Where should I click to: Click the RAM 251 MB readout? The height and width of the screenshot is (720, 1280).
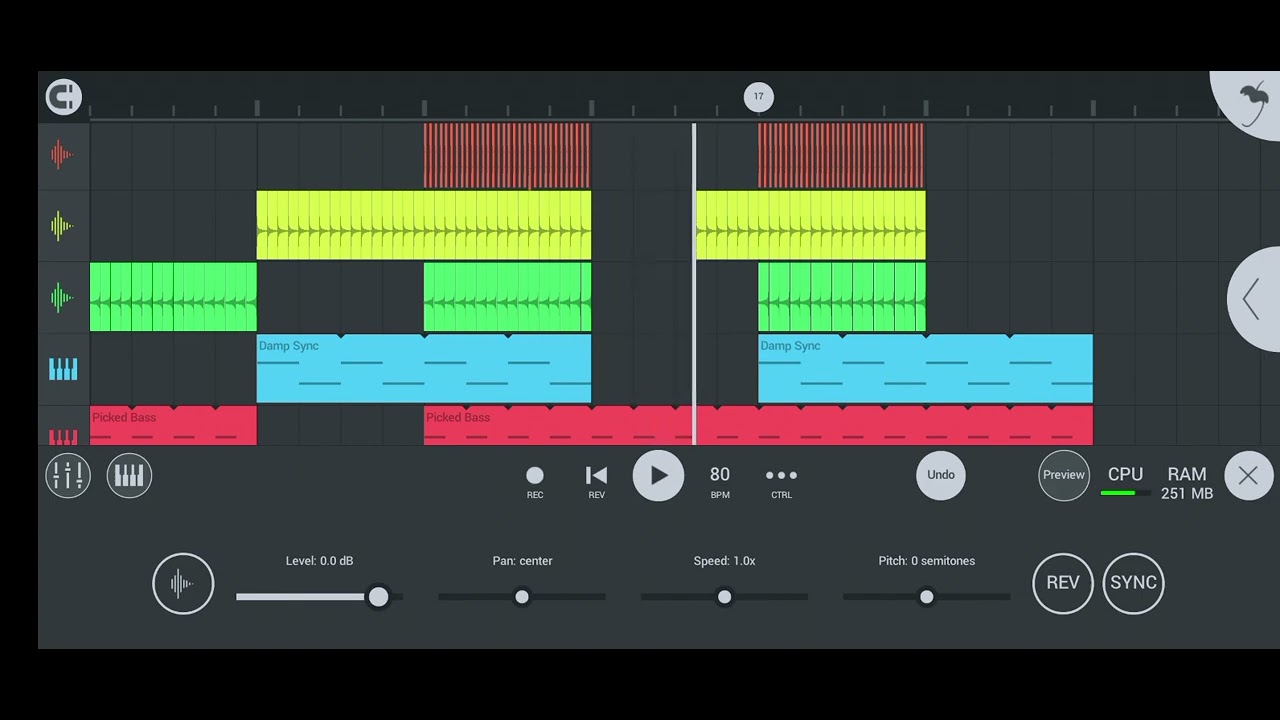click(x=1187, y=483)
